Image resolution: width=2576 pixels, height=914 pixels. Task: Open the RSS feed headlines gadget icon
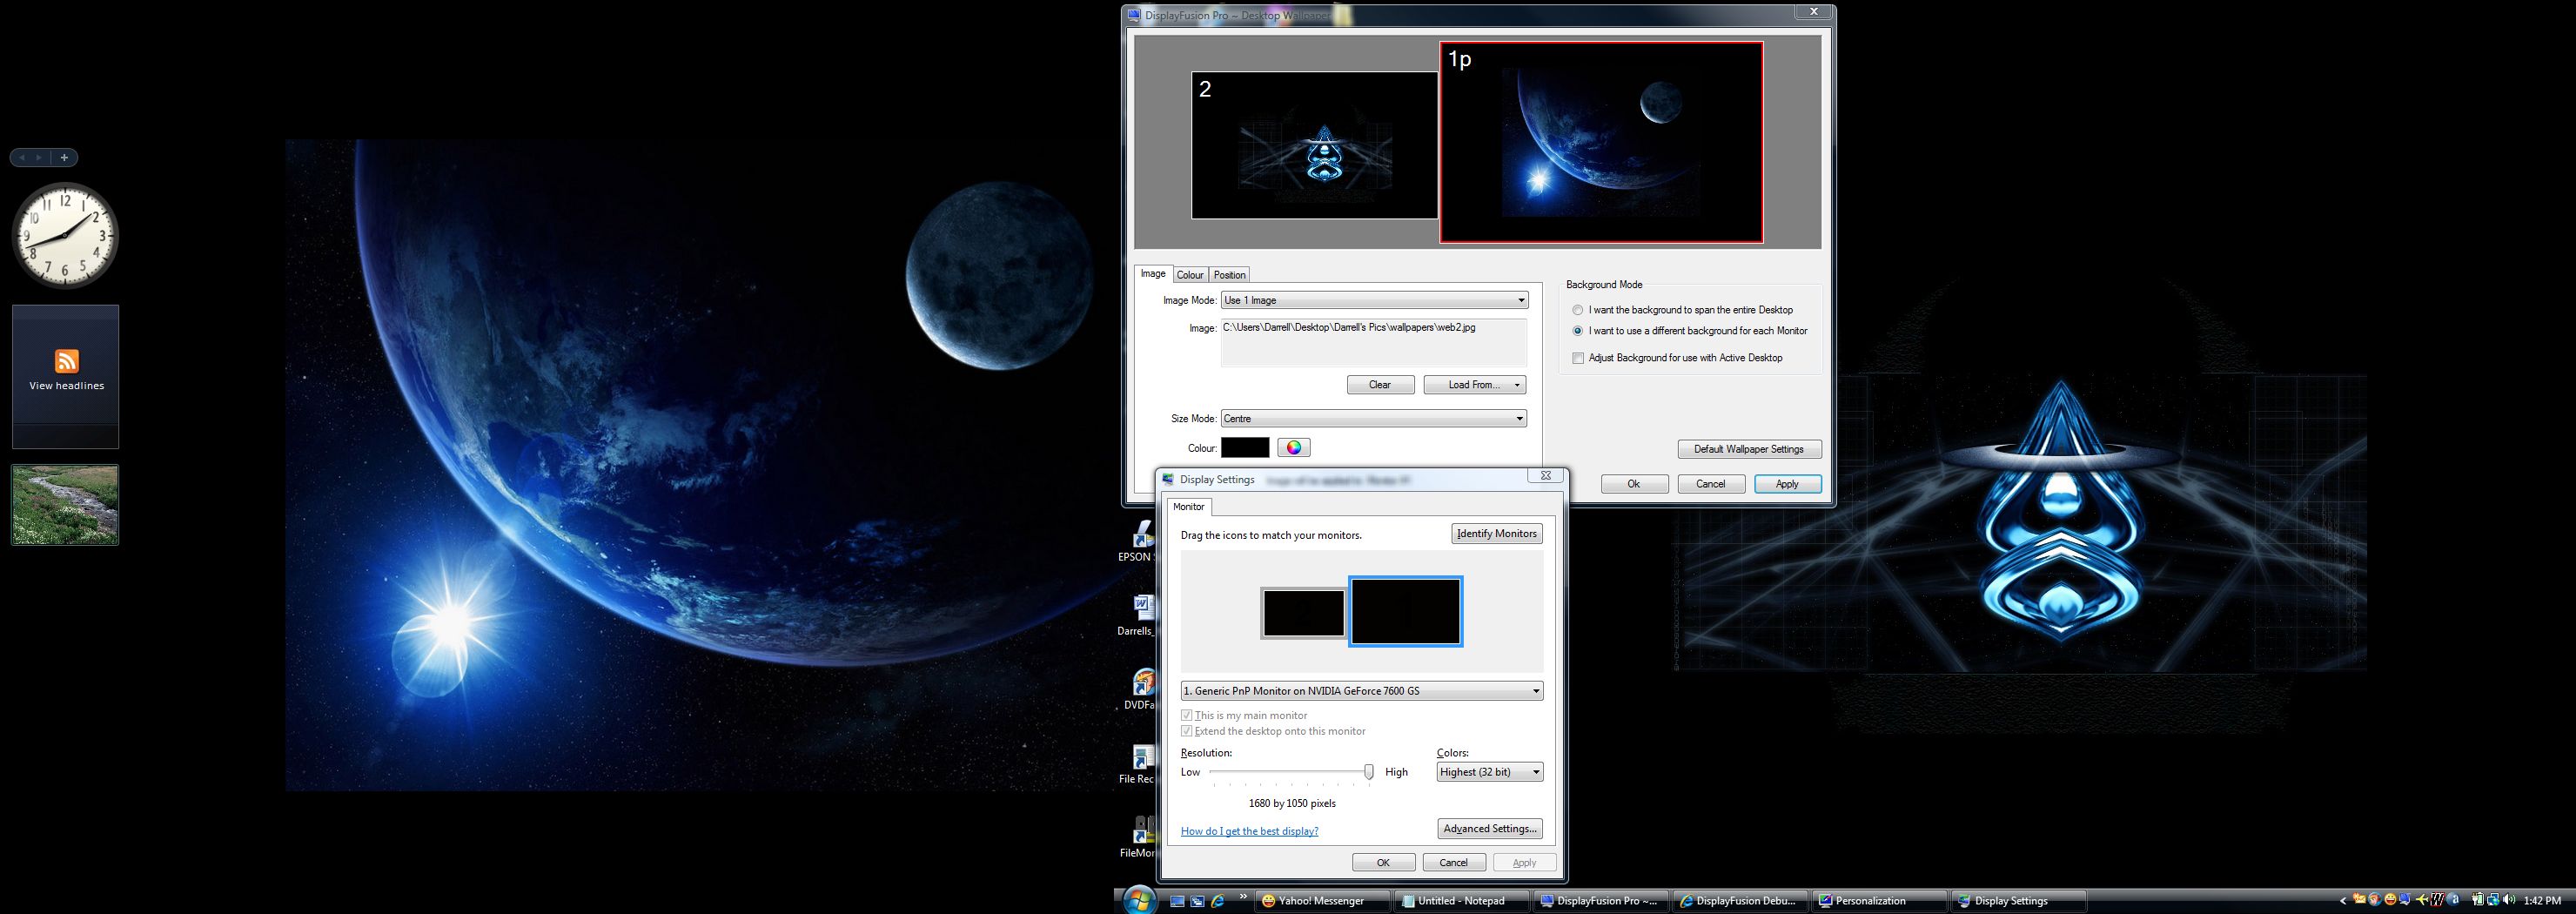[x=66, y=361]
